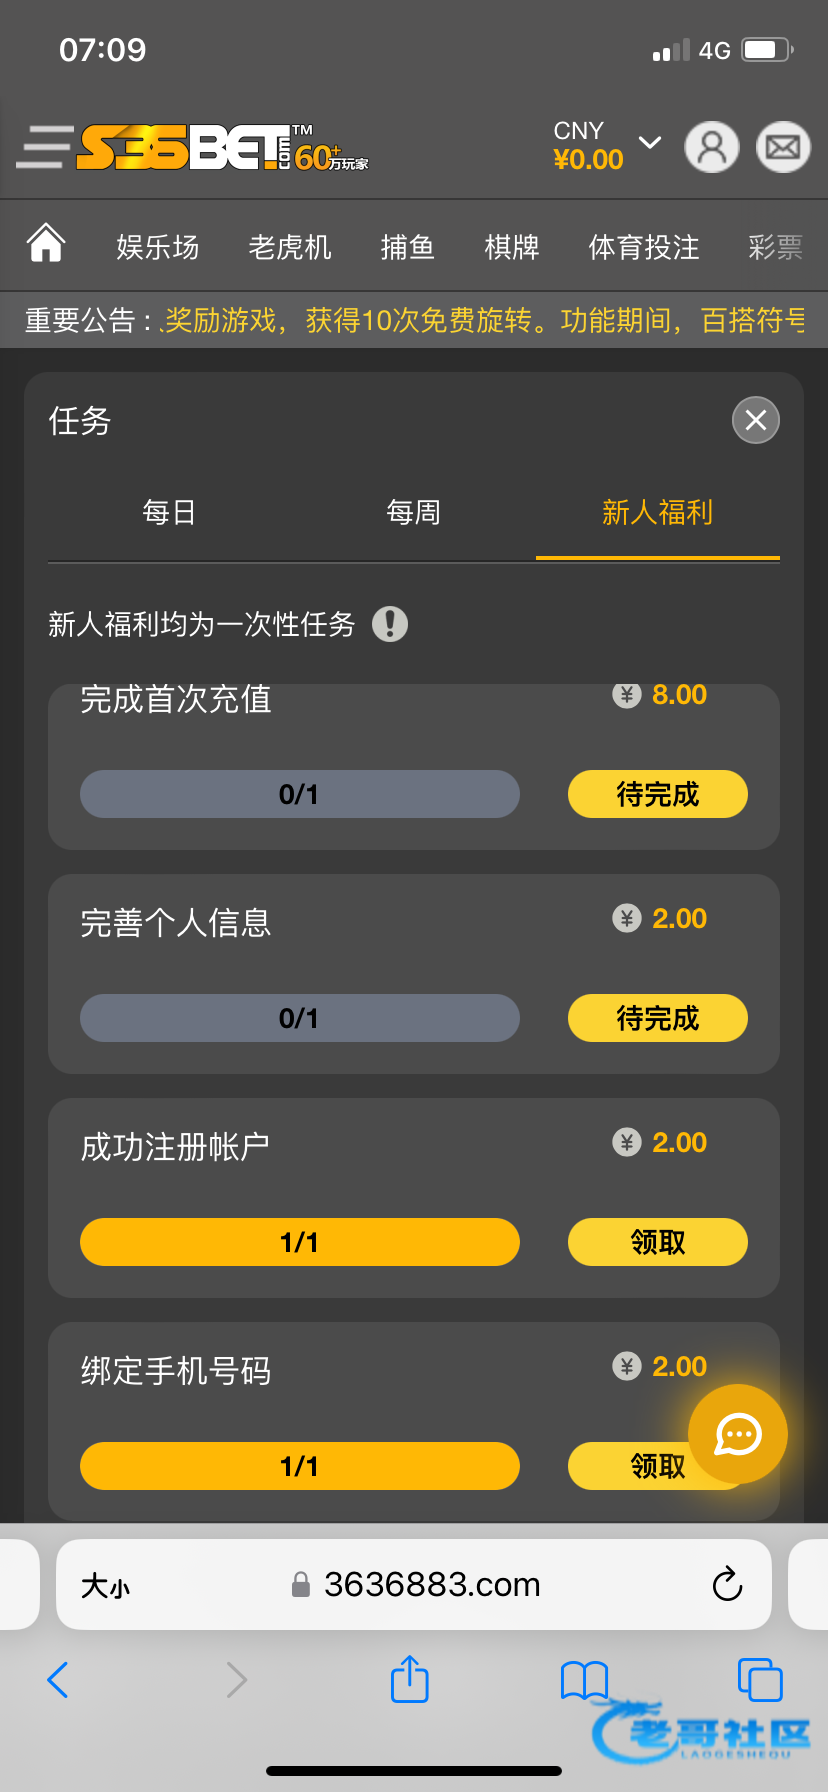828x1792 pixels.
Task: Open the mail messages icon
Action: (x=782, y=148)
